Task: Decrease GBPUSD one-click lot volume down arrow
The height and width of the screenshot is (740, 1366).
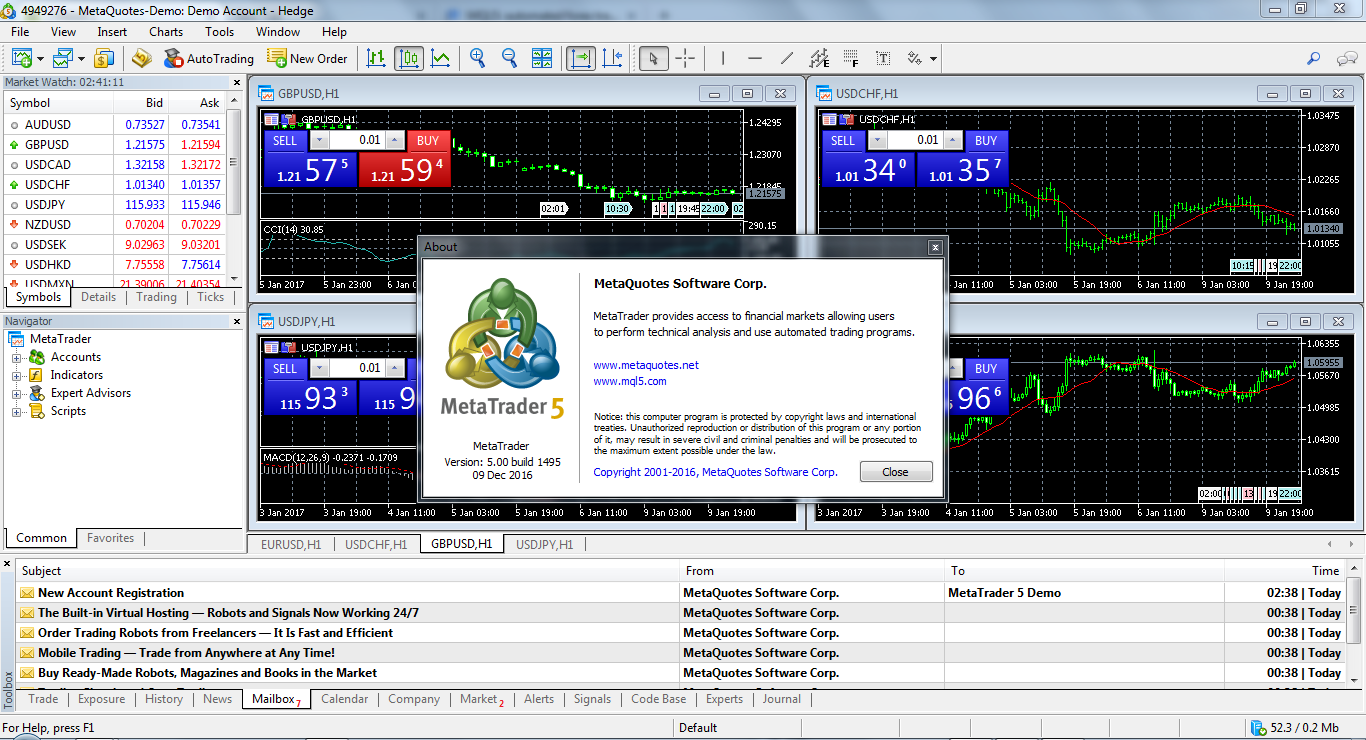Action: pos(320,141)
